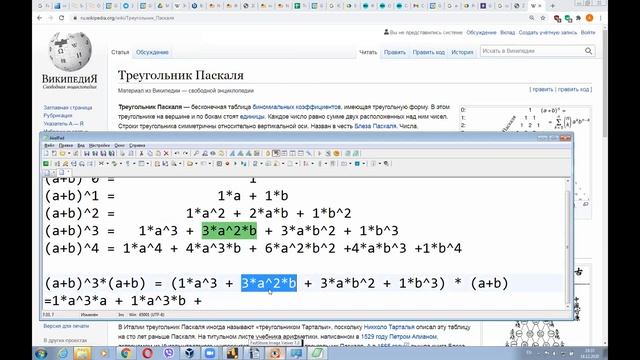Open File Explorer folder in taskbar
Image resolution: width=640 pixels, height=360 pixels.
click(x=83, y=353)
